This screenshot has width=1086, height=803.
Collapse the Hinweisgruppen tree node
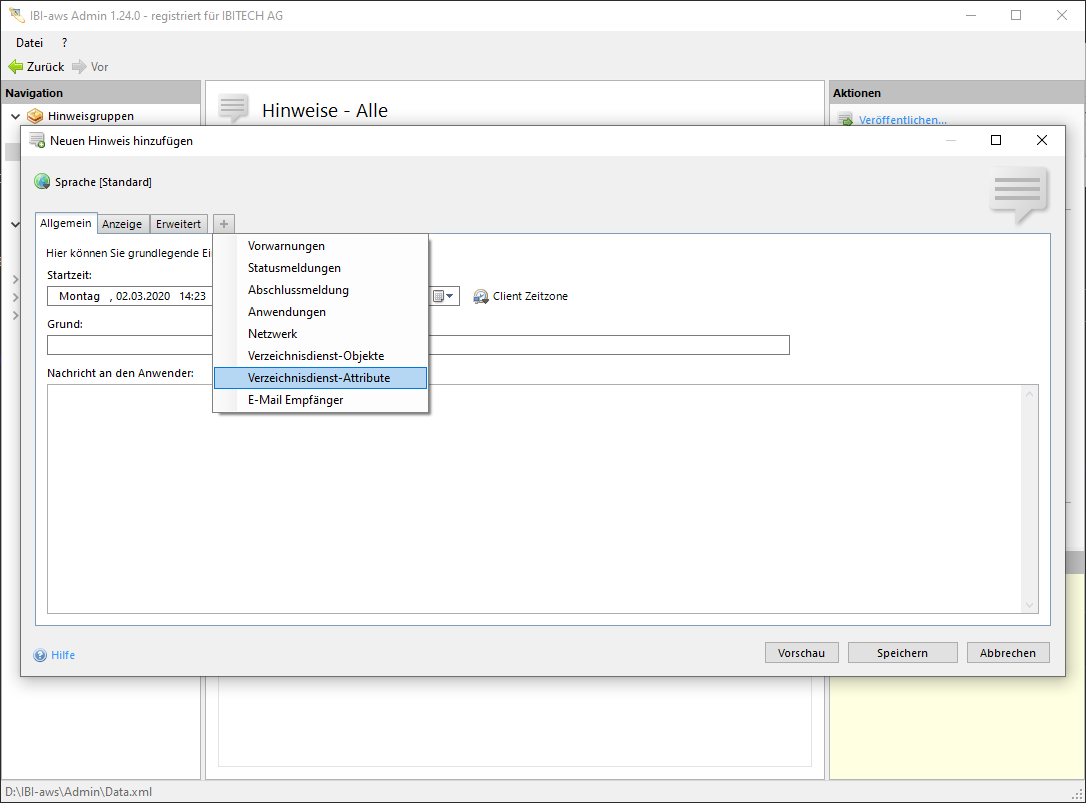(15, 116)
